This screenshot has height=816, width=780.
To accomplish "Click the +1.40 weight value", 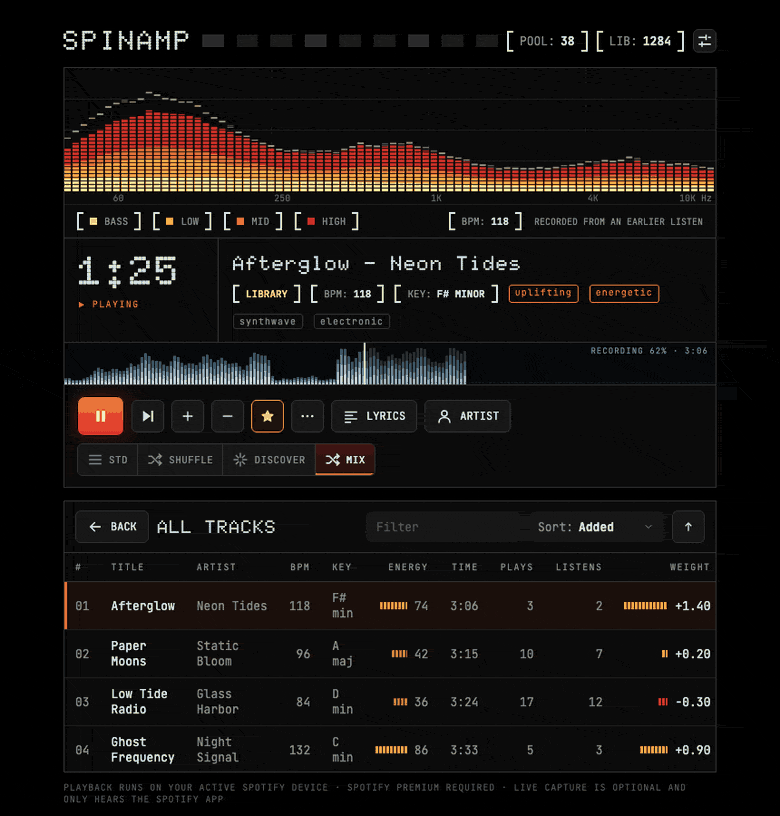I will pyautogui.click(x=693, y=606).
